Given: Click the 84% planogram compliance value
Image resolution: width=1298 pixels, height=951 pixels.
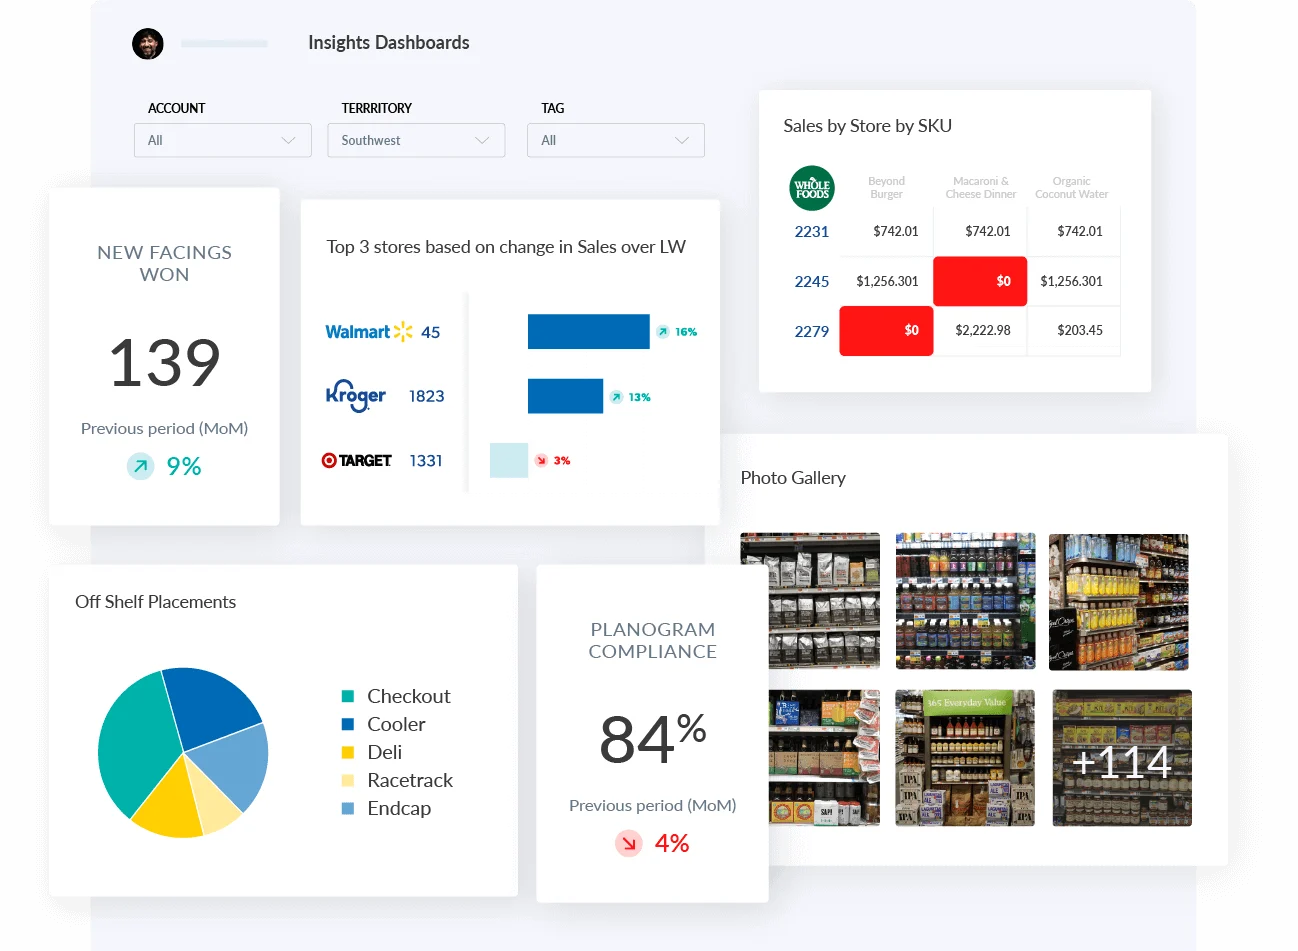Looking at the screenshot, I should point(652,739).
